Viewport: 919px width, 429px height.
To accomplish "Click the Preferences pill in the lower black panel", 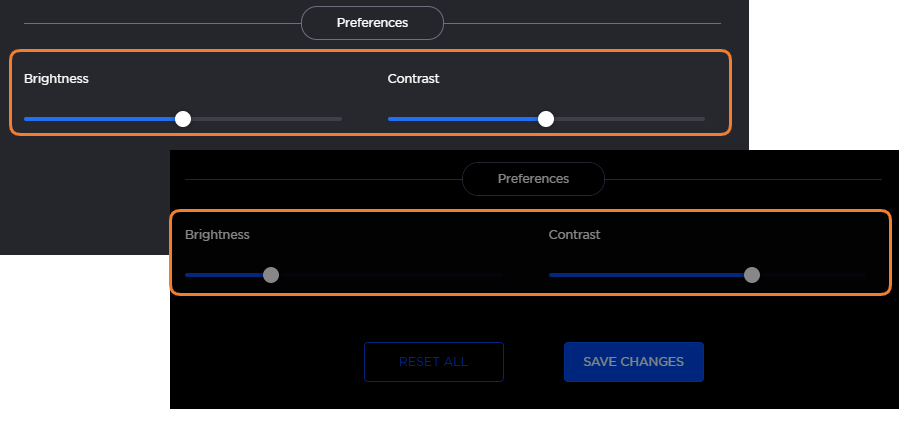I will click(533, 179).
